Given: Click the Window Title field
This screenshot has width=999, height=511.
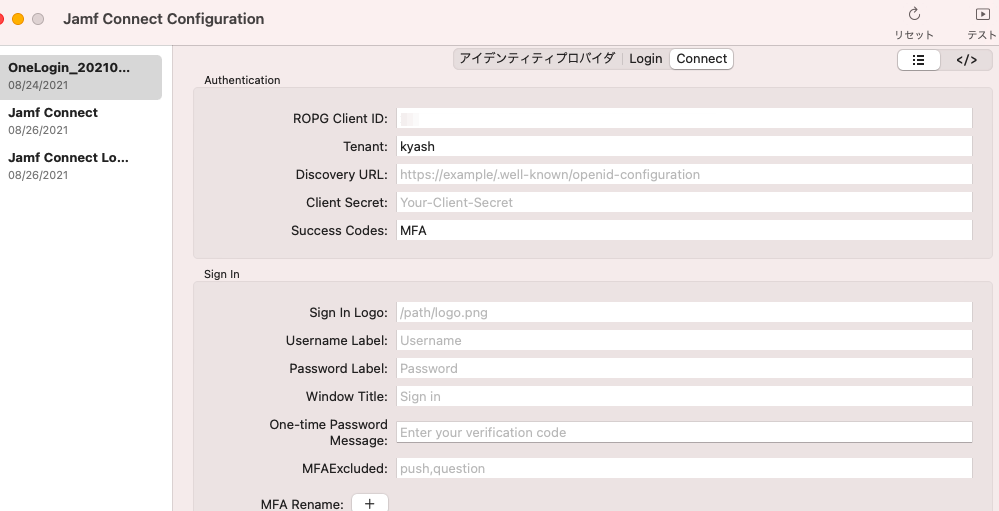Looking at the screenshot, I should click(x=684, y=396).
